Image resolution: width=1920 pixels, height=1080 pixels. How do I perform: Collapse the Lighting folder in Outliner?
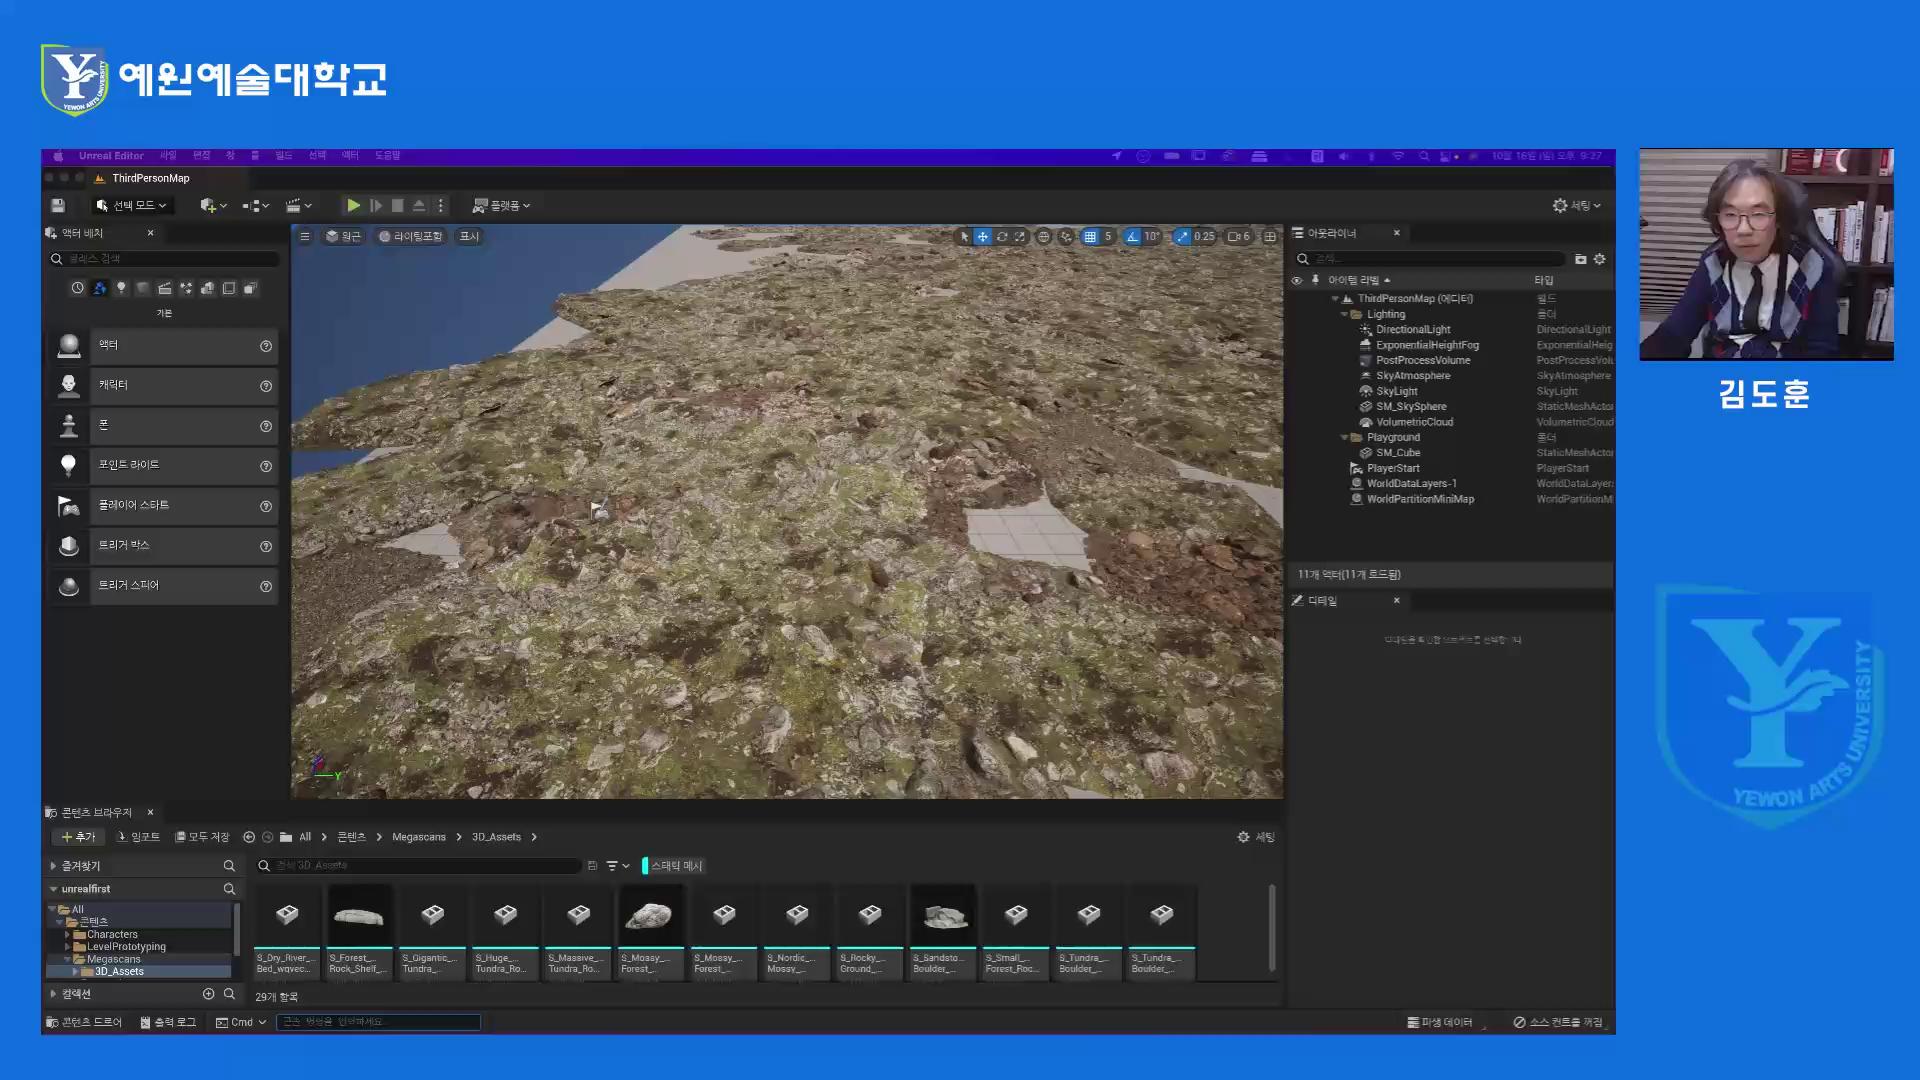tap(1344, 314)
